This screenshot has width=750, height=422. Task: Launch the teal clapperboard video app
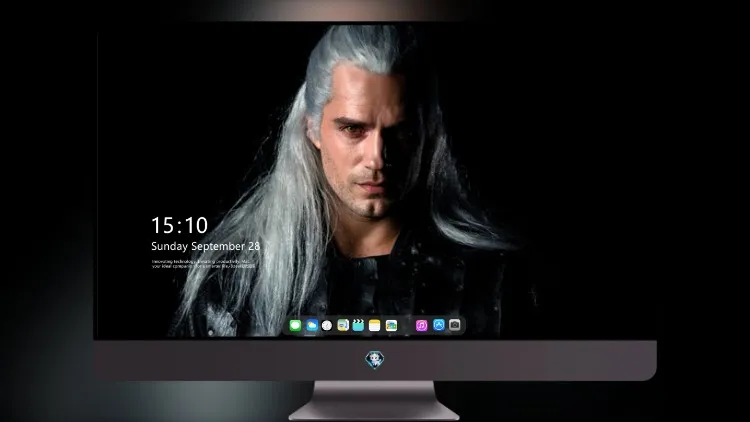pyautogui.click(x=358, y=325)
